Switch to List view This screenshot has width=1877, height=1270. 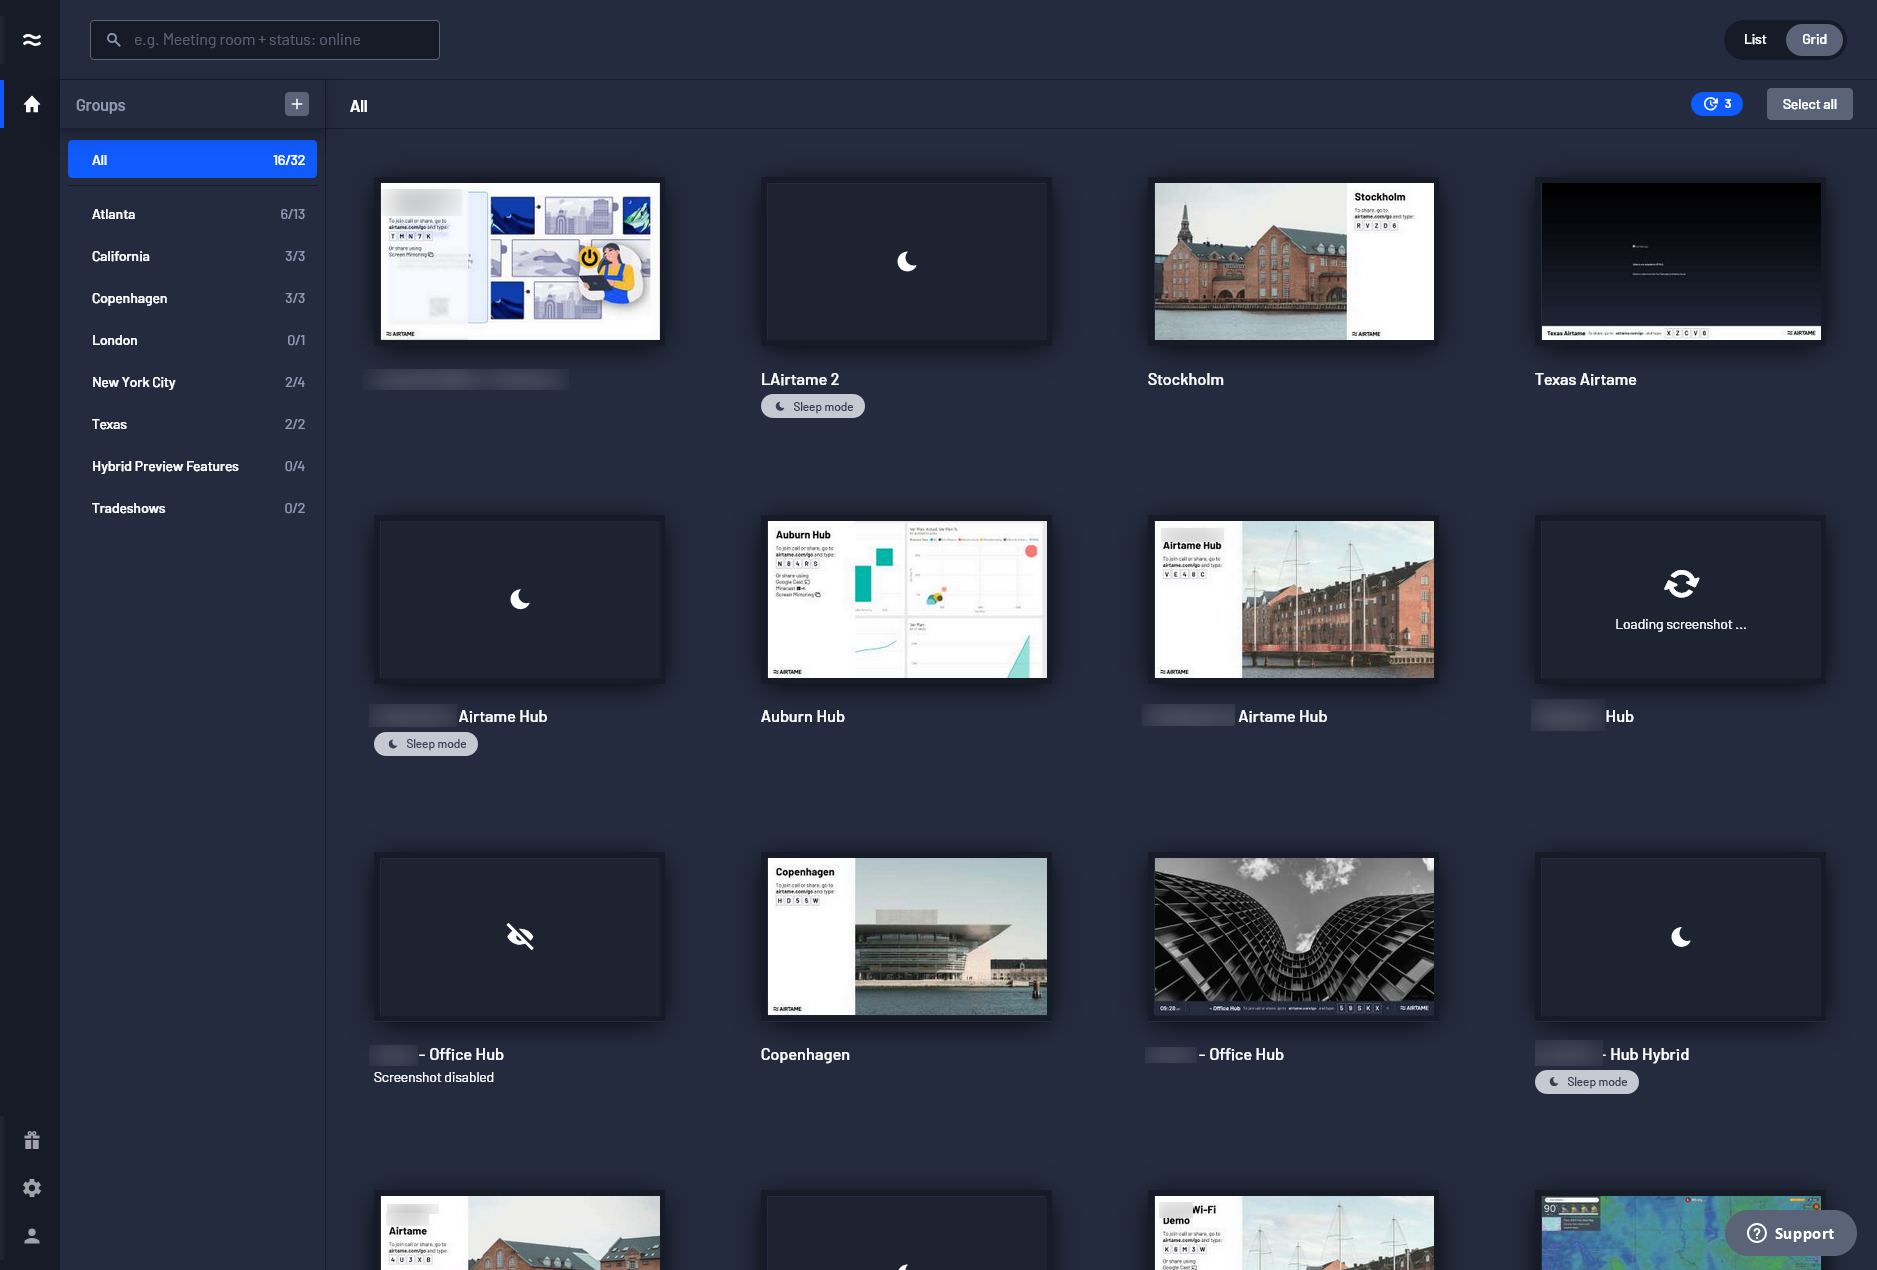1755,40
